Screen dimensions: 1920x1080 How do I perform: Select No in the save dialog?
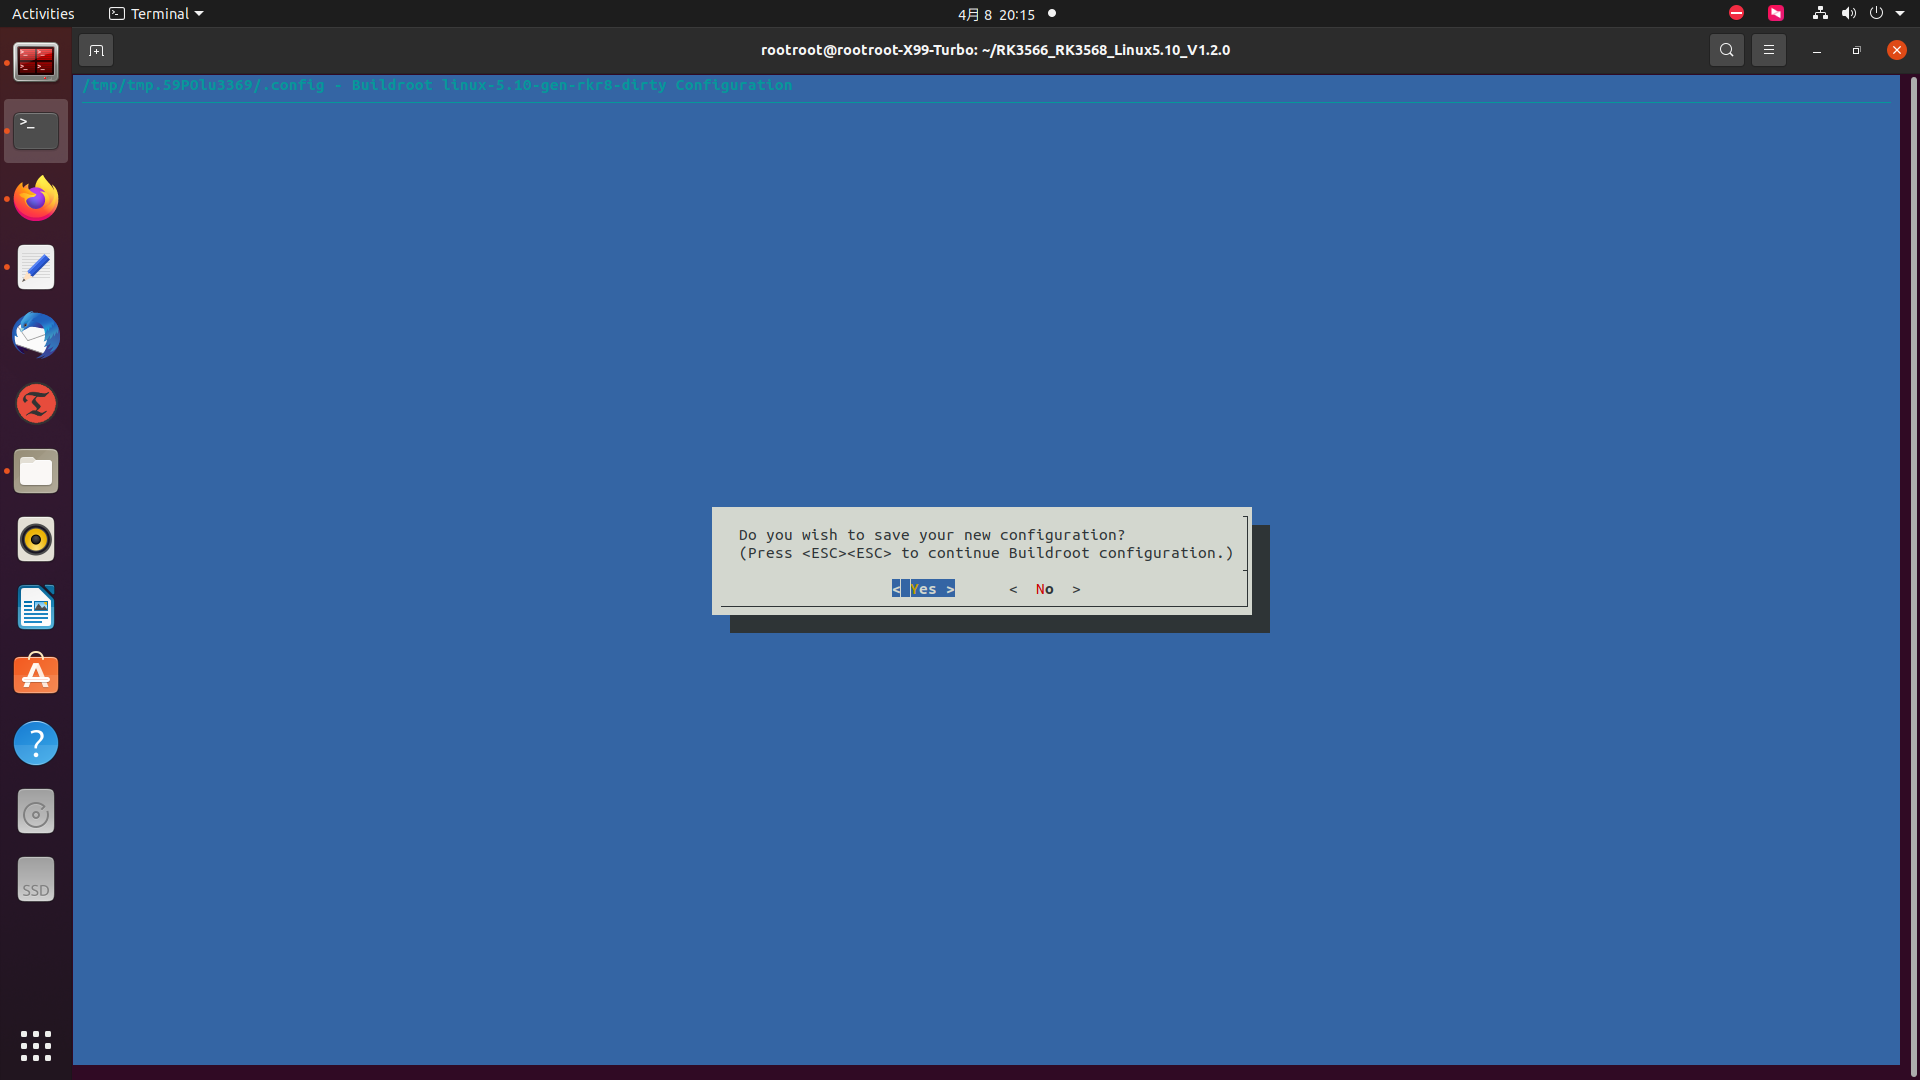click(1044, 589)
